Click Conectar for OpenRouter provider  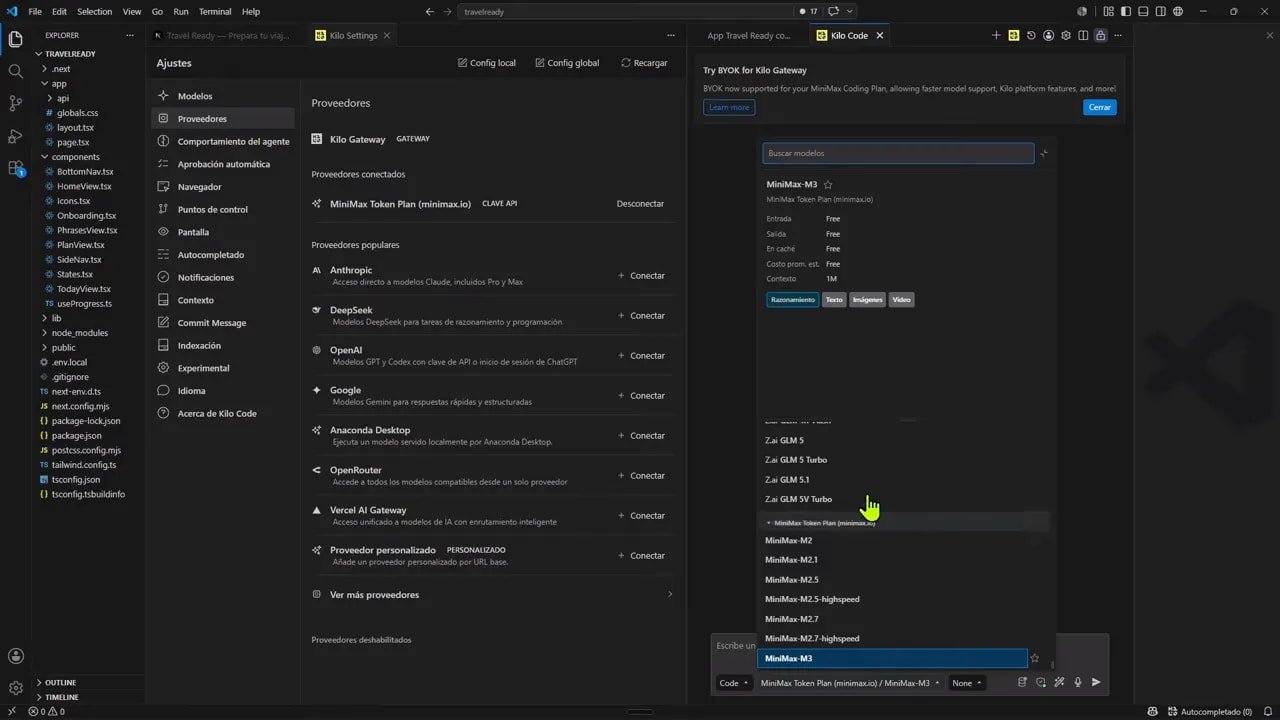[641, 475]
